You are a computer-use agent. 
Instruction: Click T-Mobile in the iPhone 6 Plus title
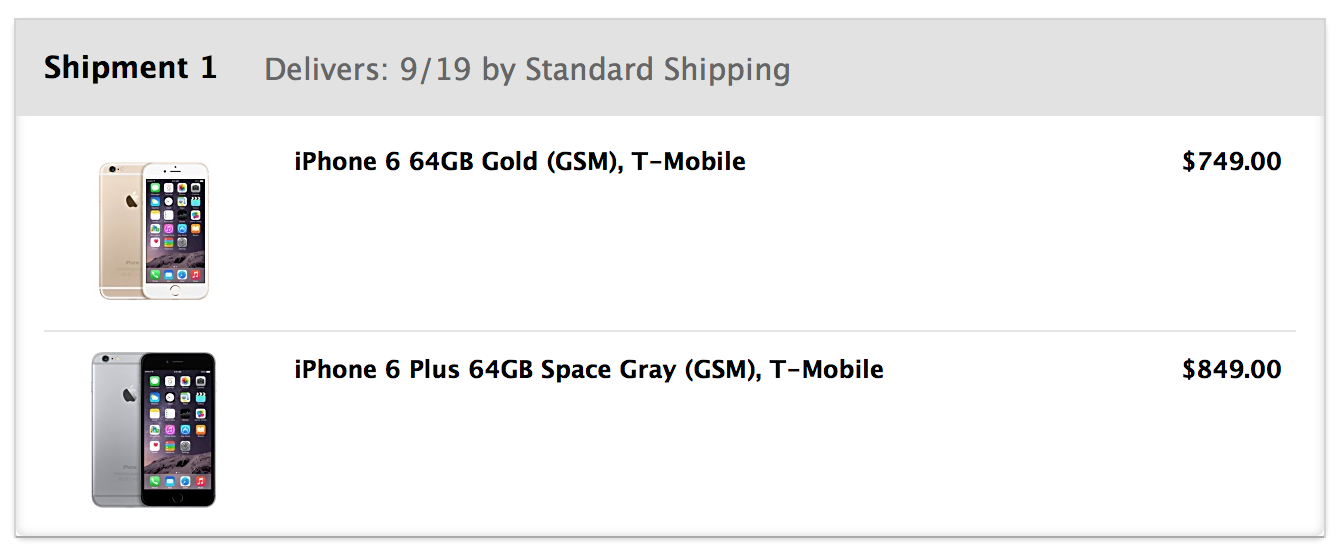coord(826,370)
